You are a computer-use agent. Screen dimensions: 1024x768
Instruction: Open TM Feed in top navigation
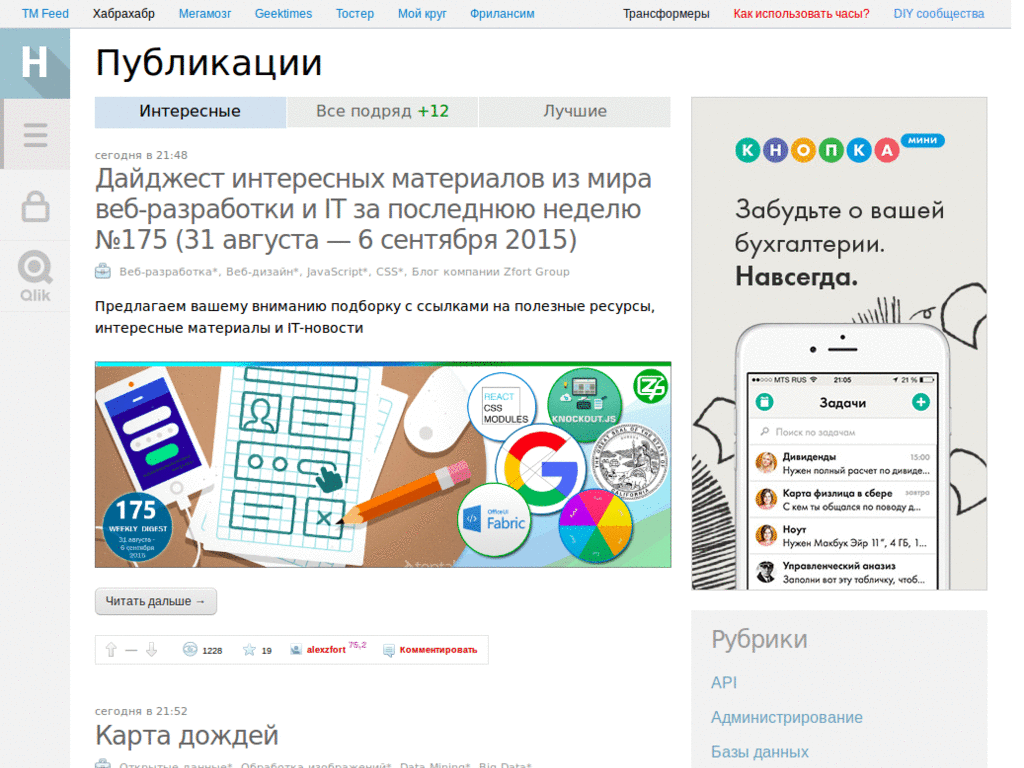pos(45,14)
